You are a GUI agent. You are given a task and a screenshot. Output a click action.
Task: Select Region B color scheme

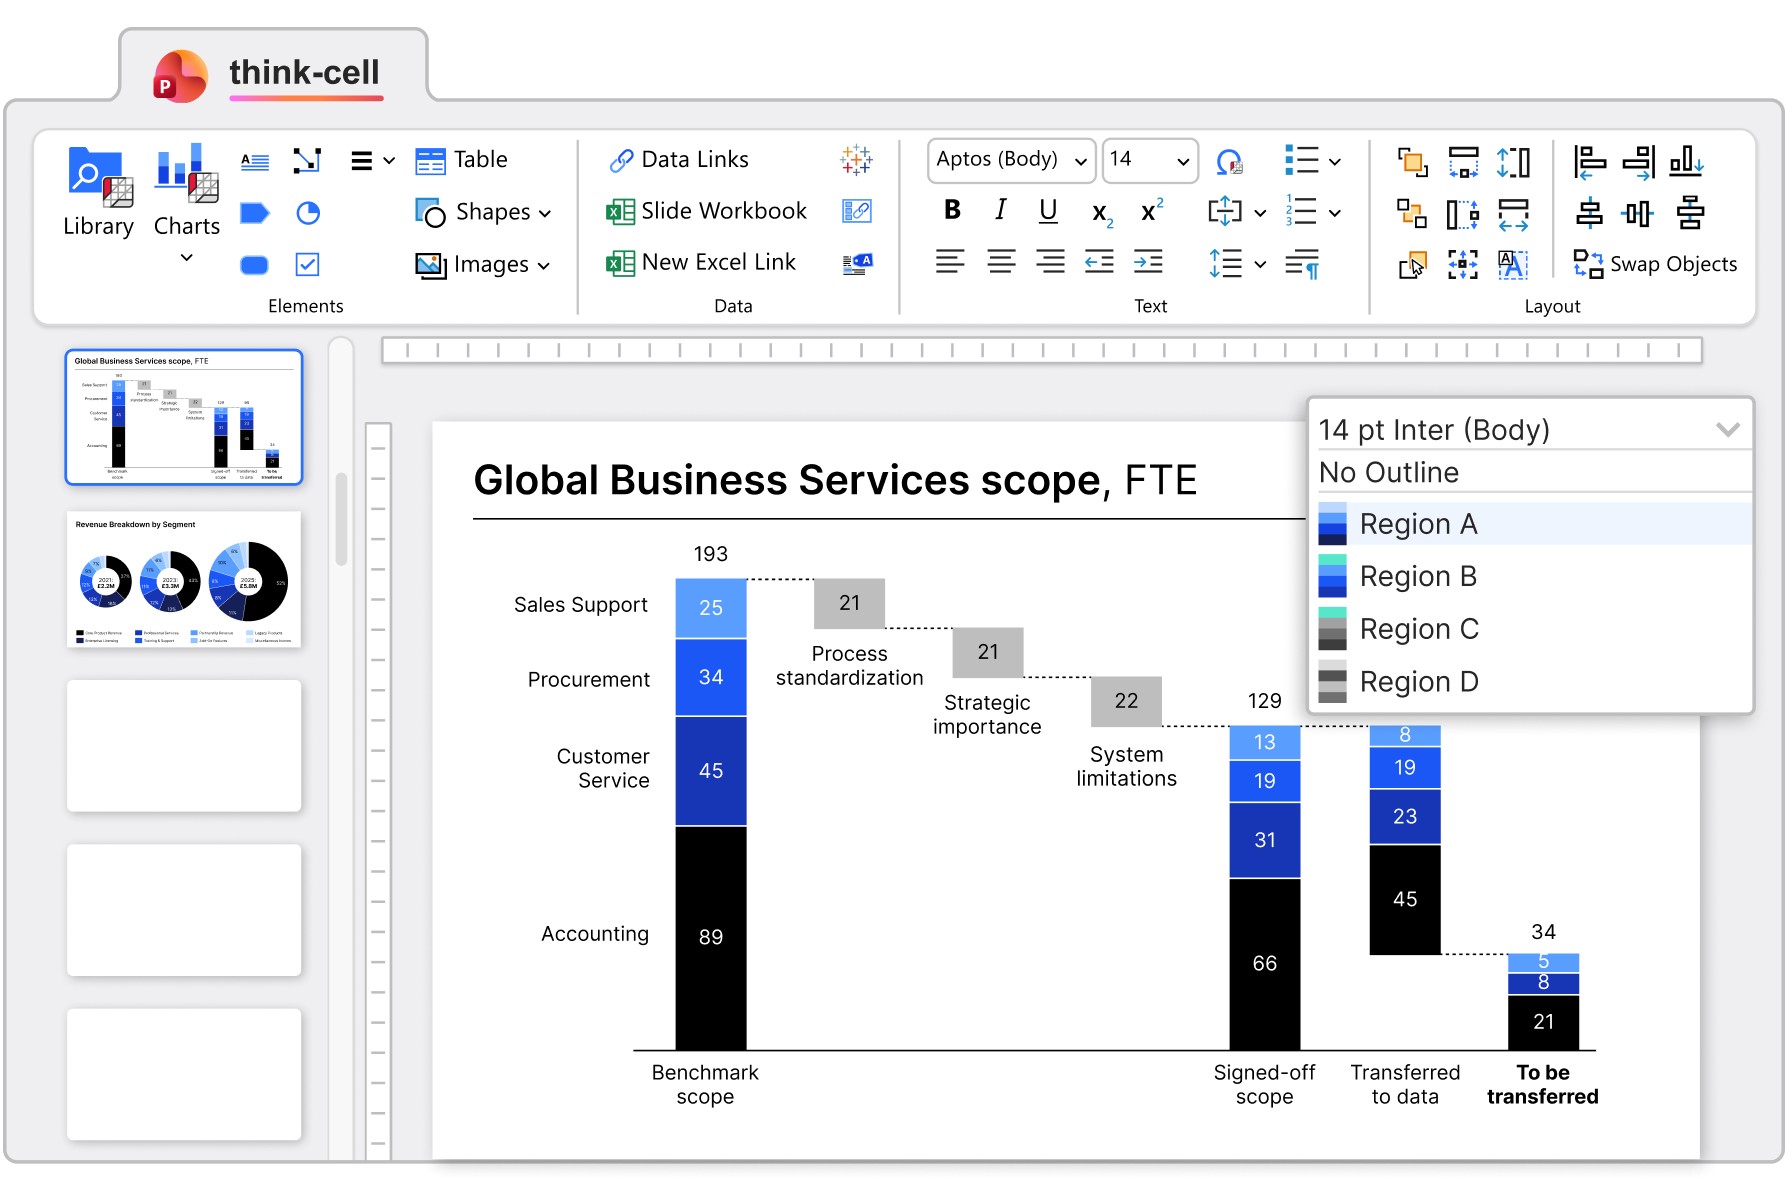(x=1417, y=577)
